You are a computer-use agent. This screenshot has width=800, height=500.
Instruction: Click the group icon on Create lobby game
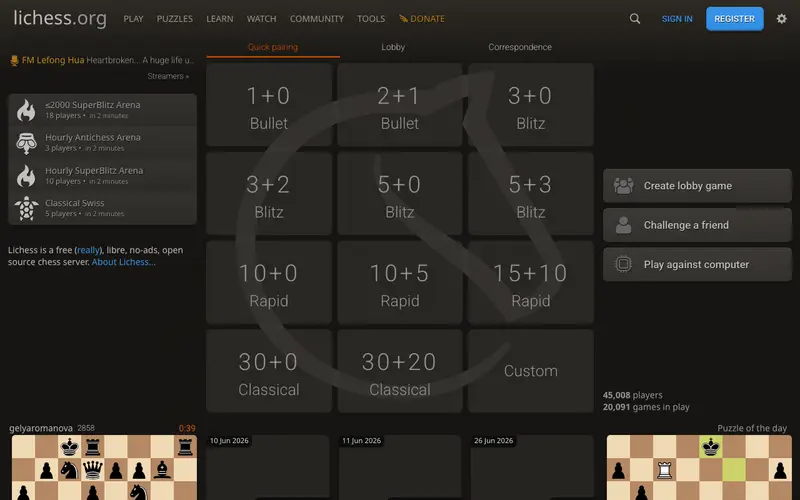pyautogui.click(x=623, y=186)
